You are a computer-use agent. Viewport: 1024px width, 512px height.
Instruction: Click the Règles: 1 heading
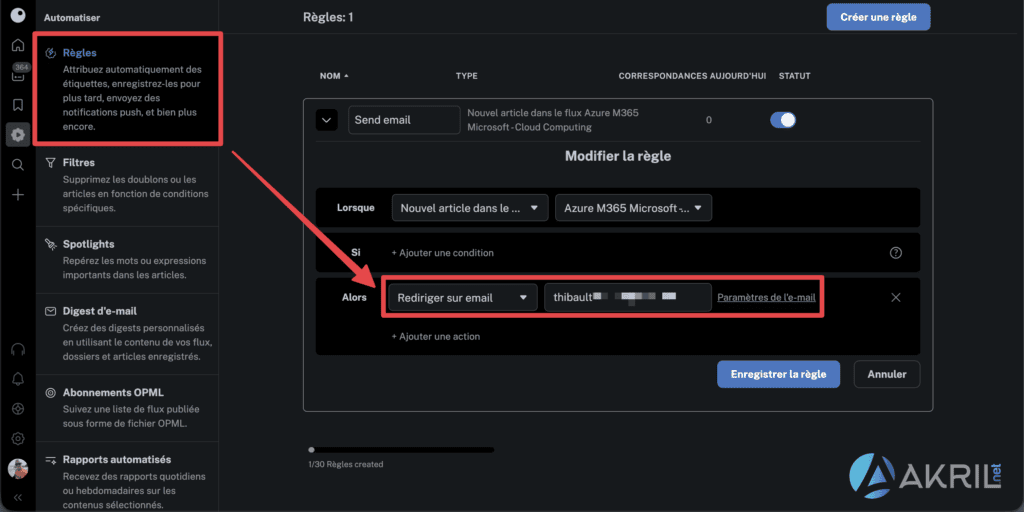point(328,17)
